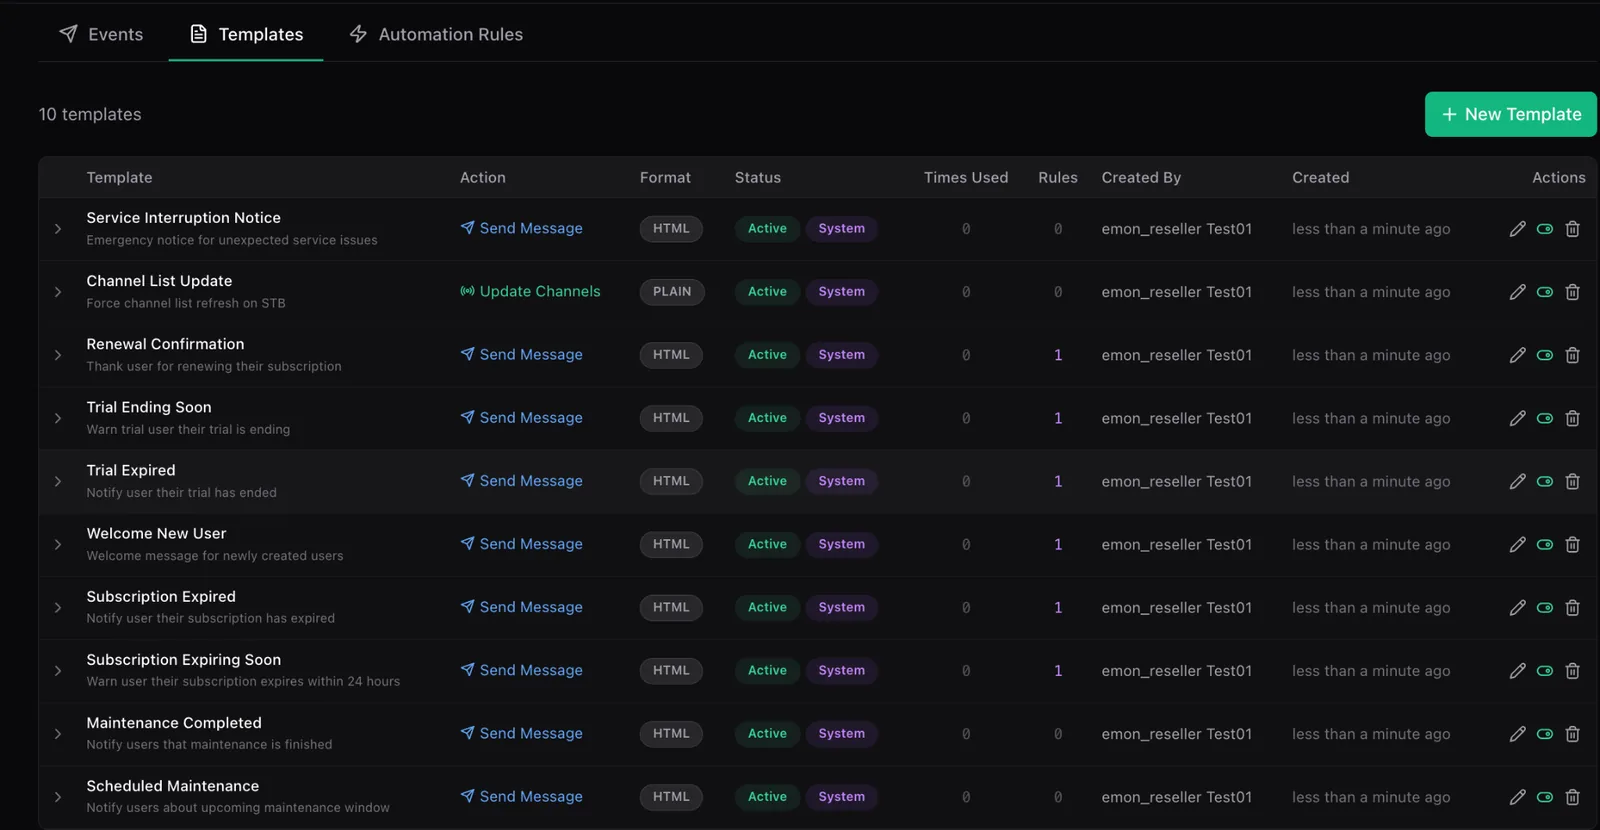This screenshot has width=1600, height=830.
Task: Toggle active state of Channel List Update
Action: pos(1545,292)
